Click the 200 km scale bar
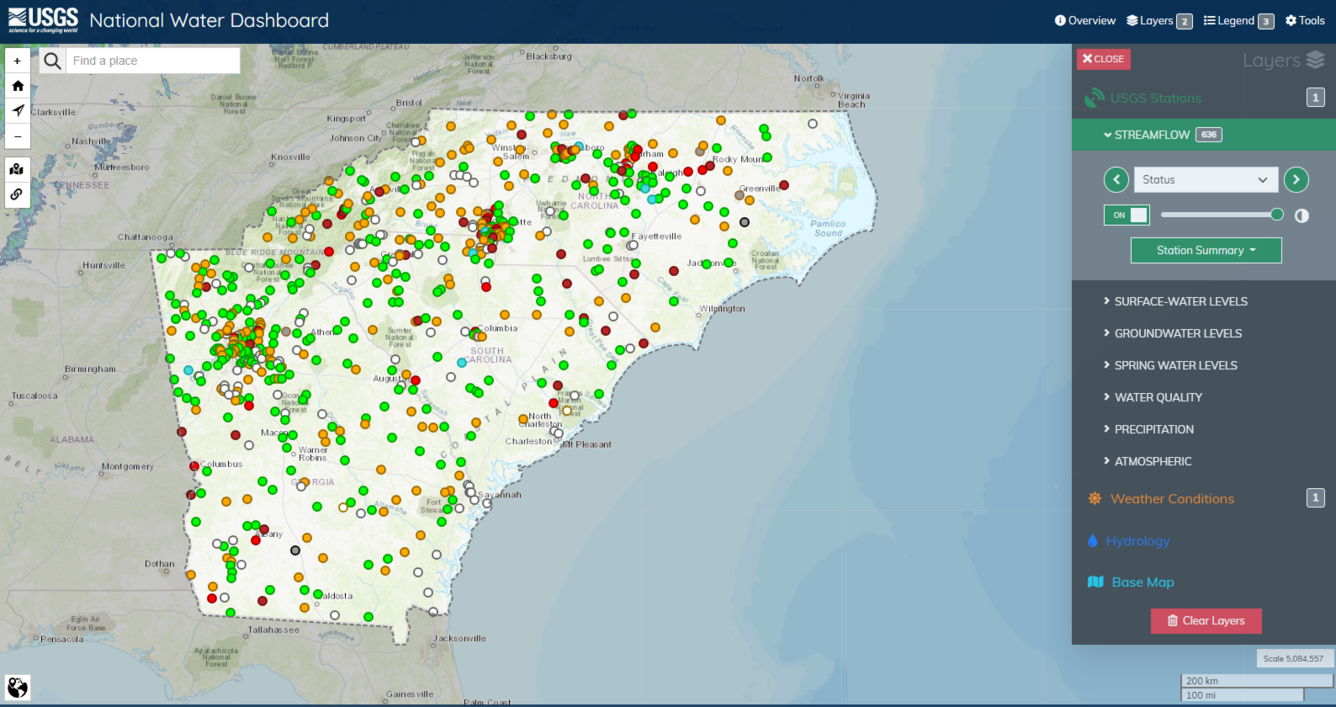The width and height of the screenshot is (1336, 707). click(1257, 681)
